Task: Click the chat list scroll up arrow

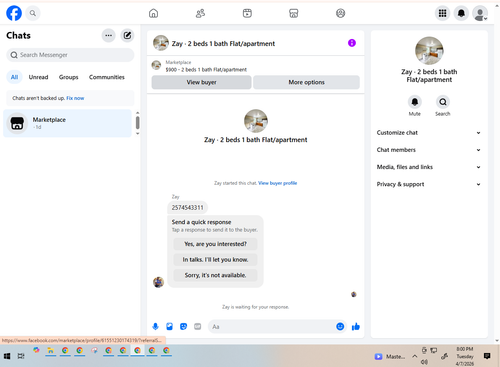Action: tap(138, 113)
